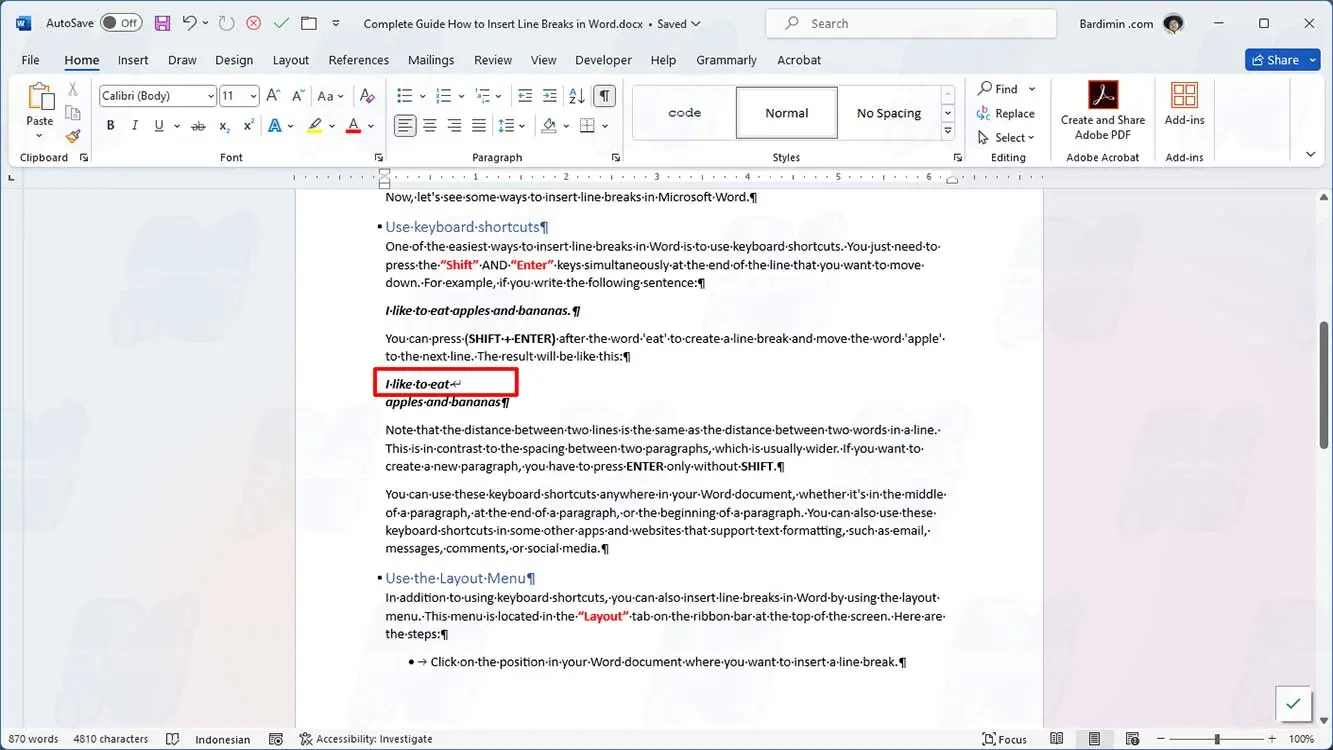
Task: Toggle Focus mode in status bar
Action: (x=1004, y=739)
